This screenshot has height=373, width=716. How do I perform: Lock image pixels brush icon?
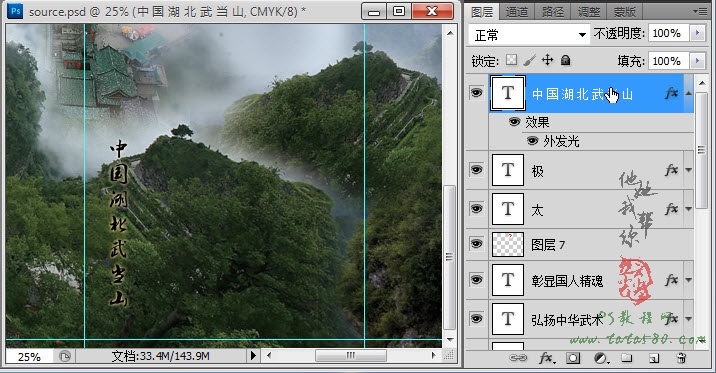(x=529, y=60)
